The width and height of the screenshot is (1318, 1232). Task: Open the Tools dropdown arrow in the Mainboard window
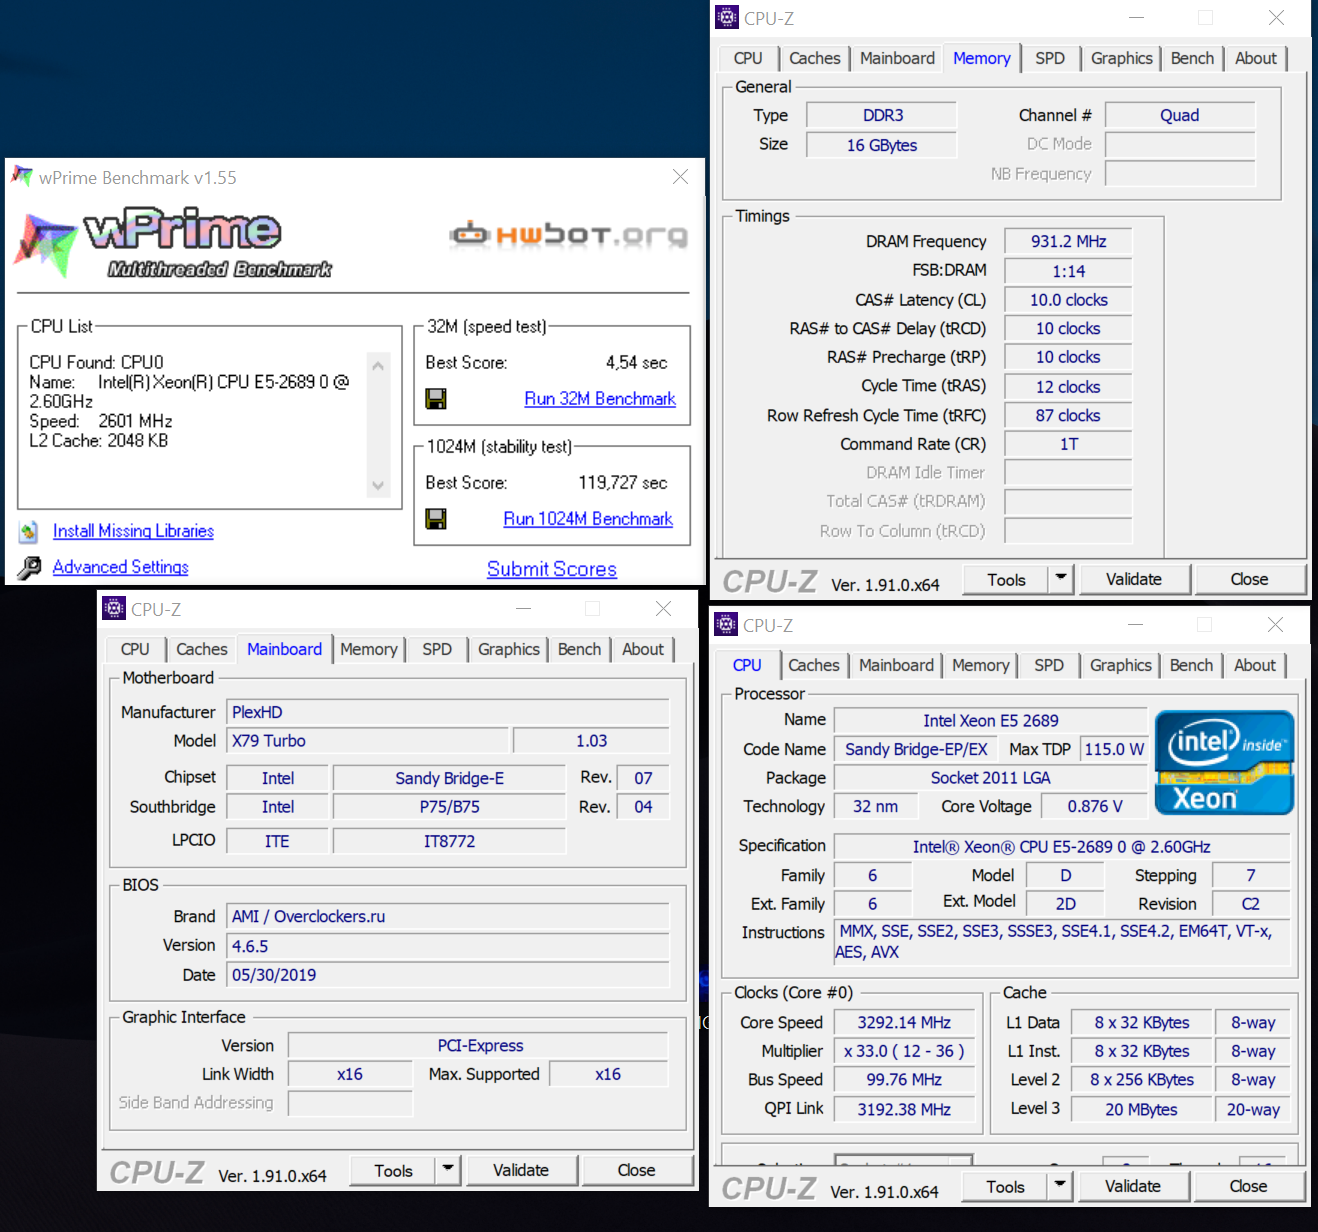click(x=448, y=1170)
